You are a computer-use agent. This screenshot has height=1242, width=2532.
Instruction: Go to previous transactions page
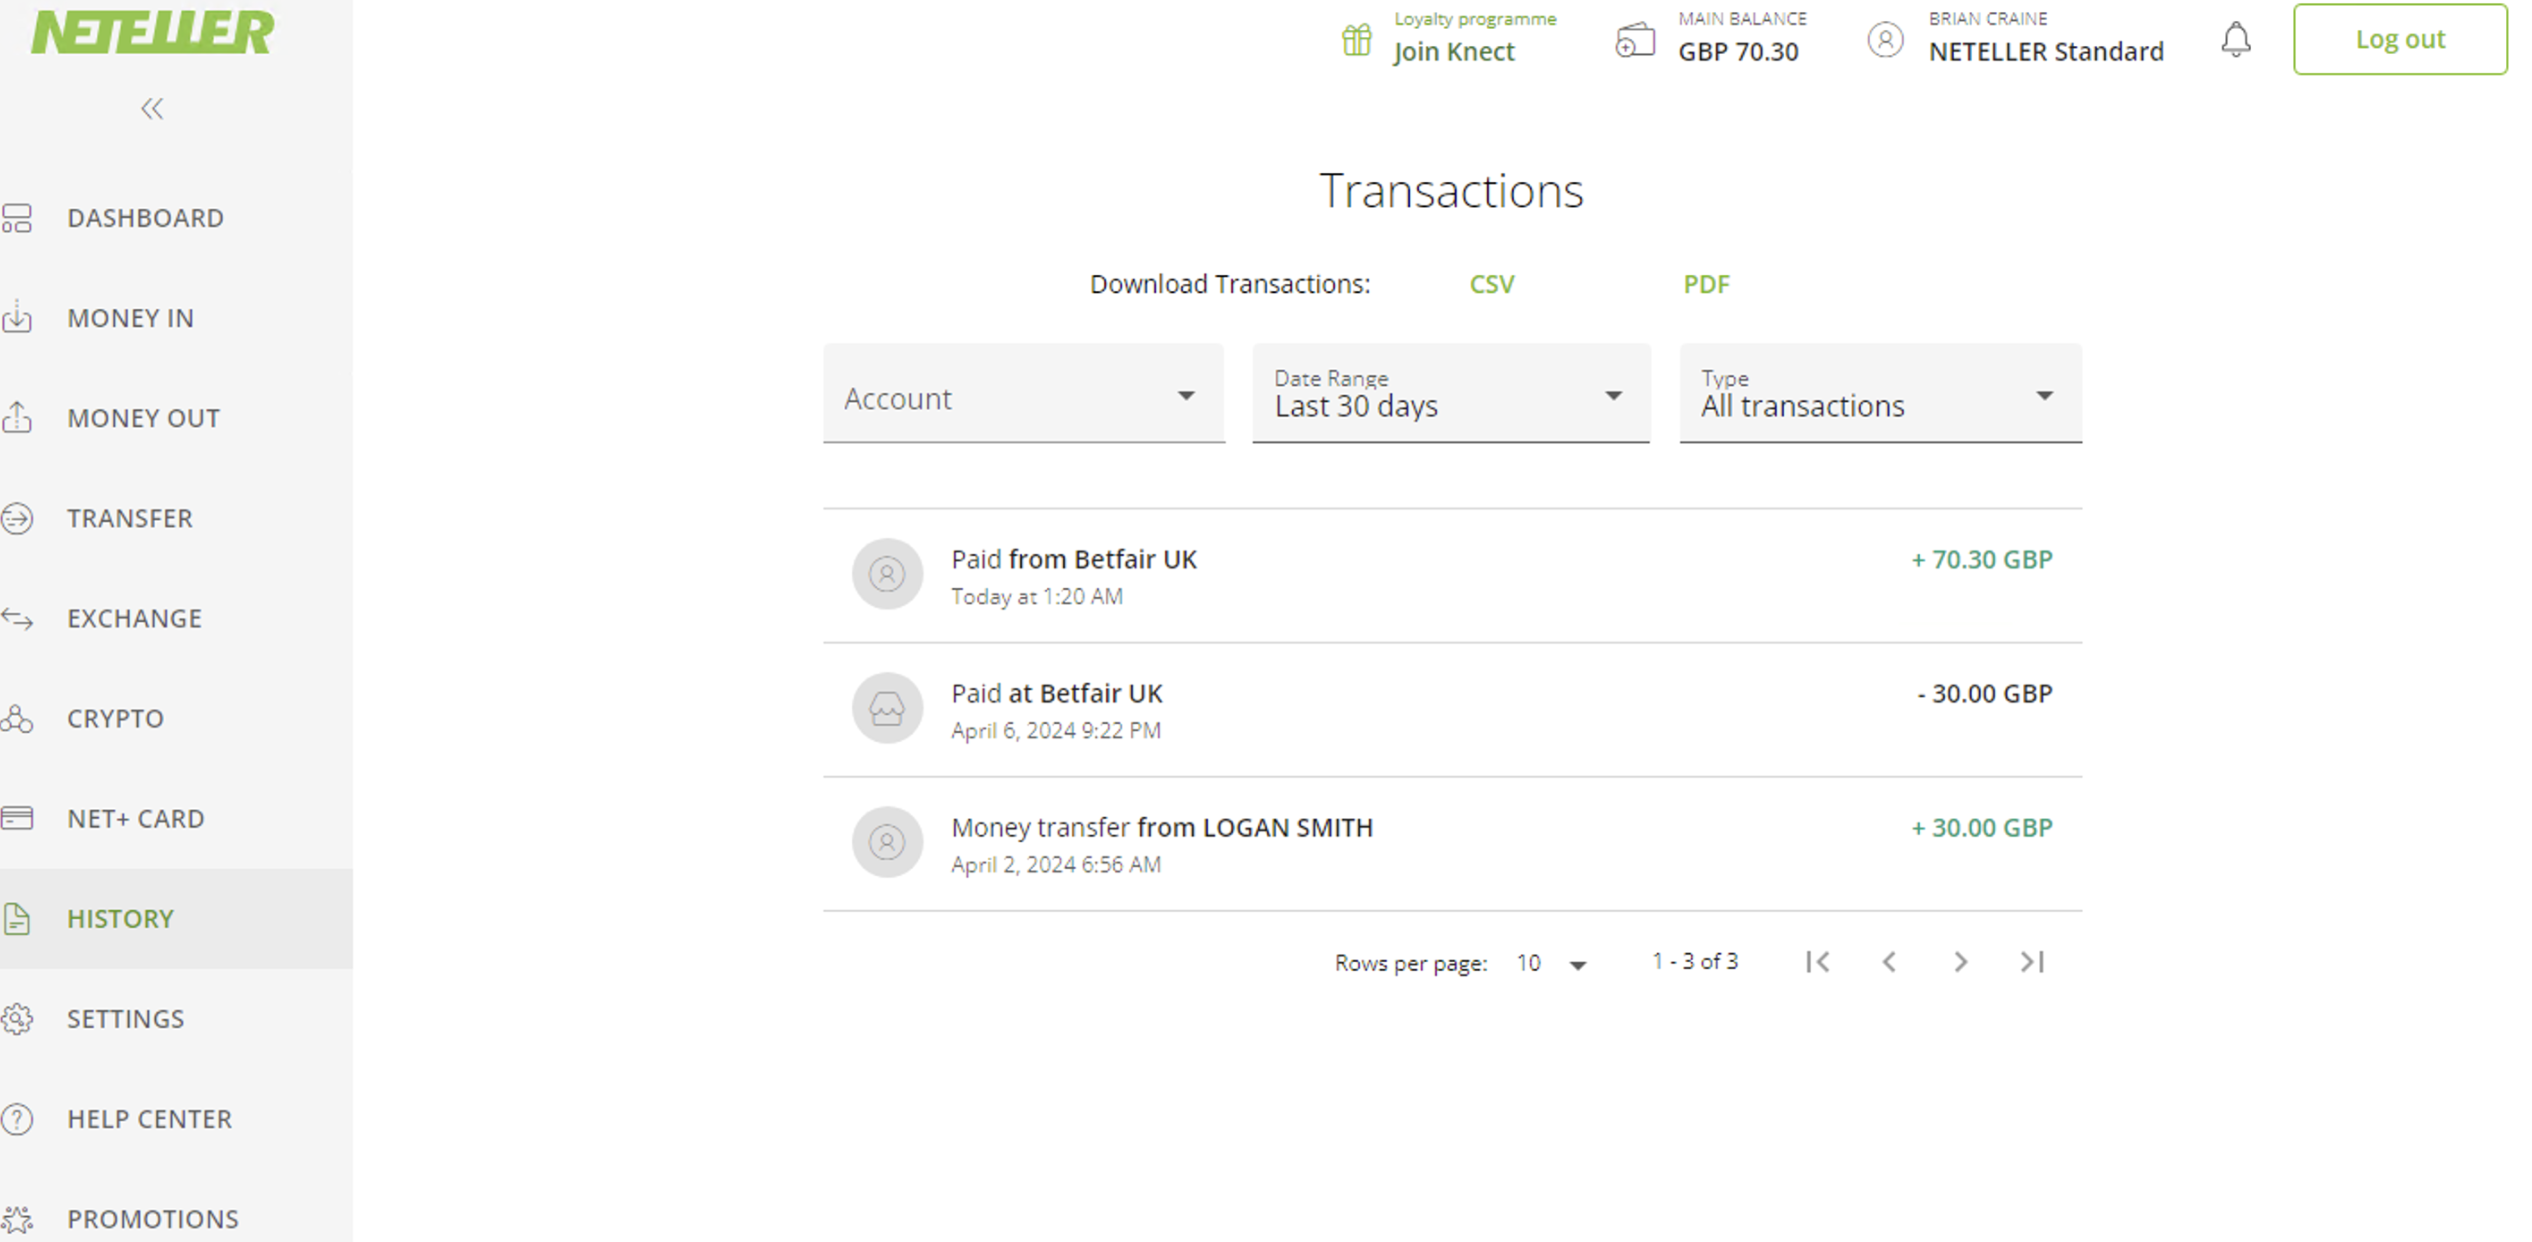click(x=1889, y=961)
